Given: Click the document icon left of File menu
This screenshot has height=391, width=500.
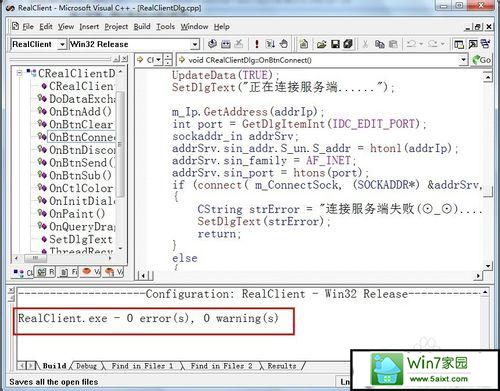Looking at the screenshot, I should click(15, 26).
